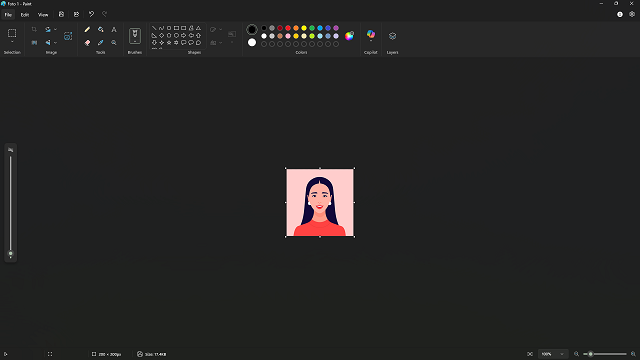Pick the turquoise blue color swatch
Screen dimensions: 640x360
(x=320, y=28)
